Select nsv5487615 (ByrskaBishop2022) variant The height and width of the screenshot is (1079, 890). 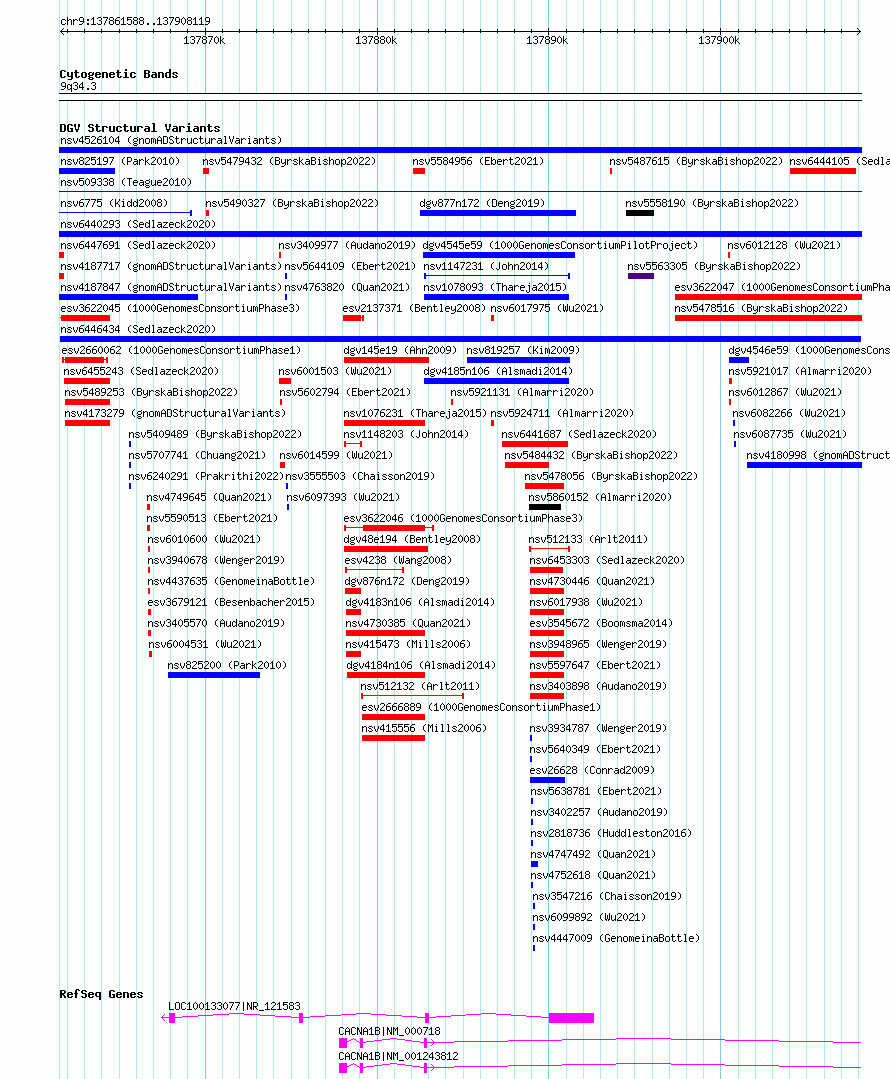(696, 161)
